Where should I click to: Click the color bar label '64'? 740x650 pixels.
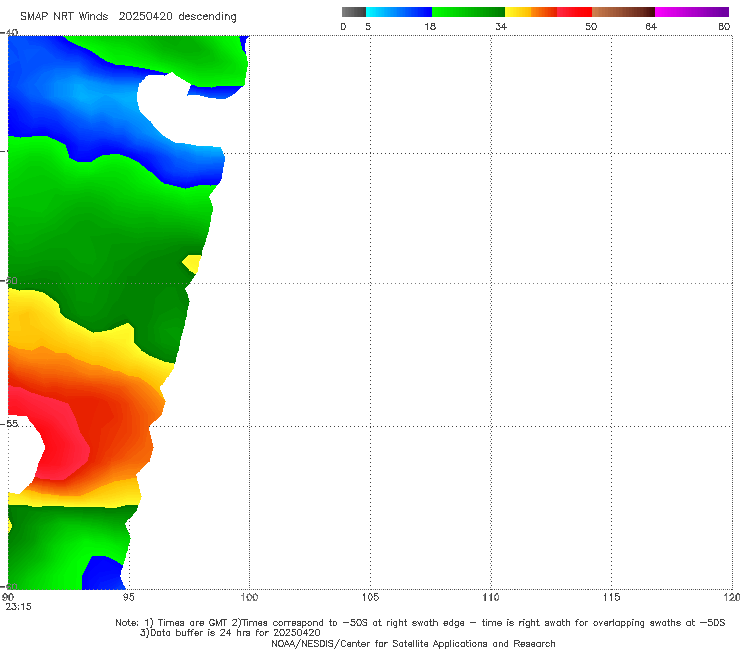(x=651, y=26)
